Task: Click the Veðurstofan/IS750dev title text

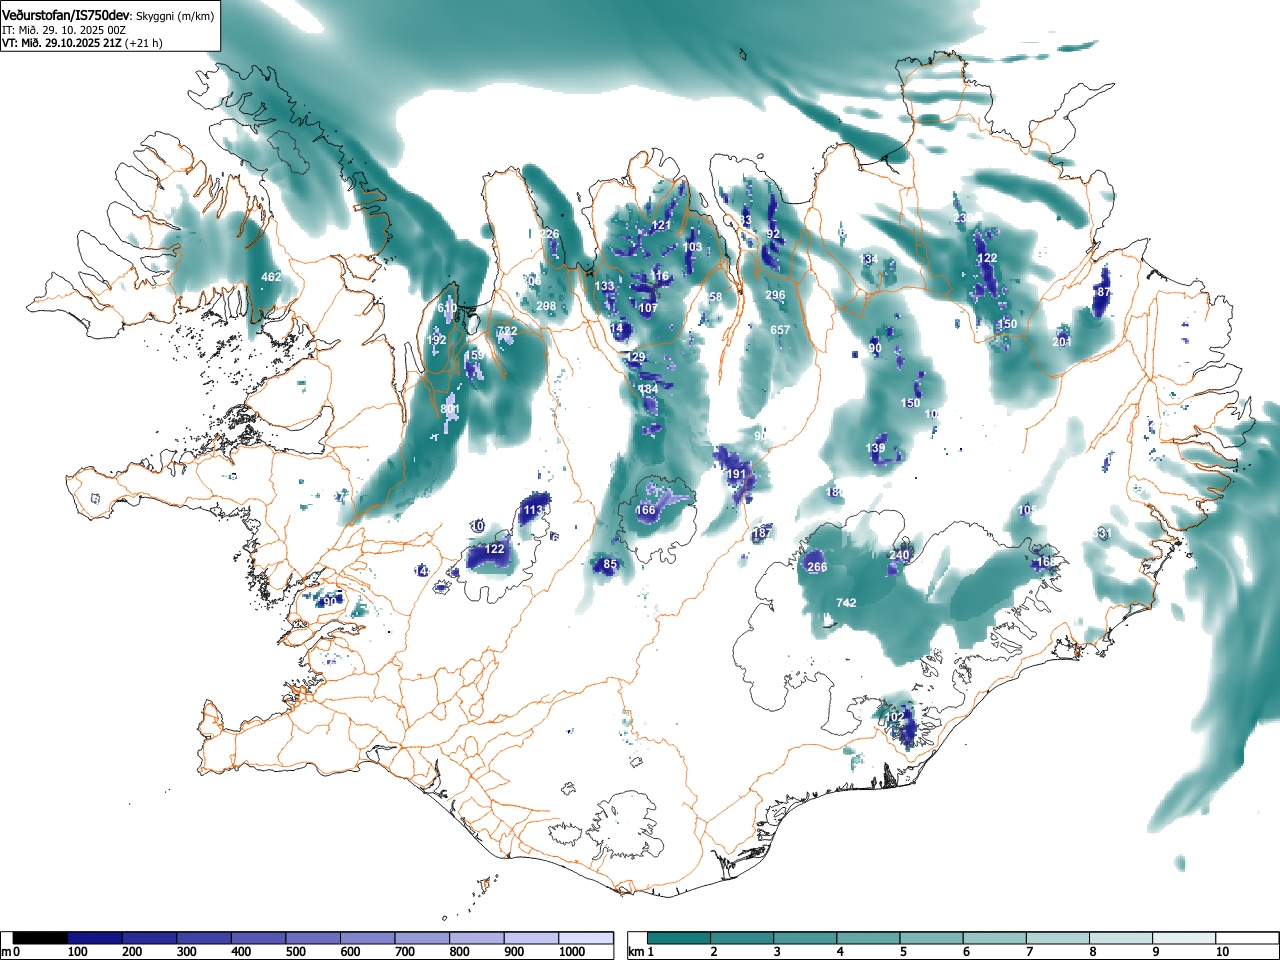Action: pyautogui.click(x=67, y=16)
